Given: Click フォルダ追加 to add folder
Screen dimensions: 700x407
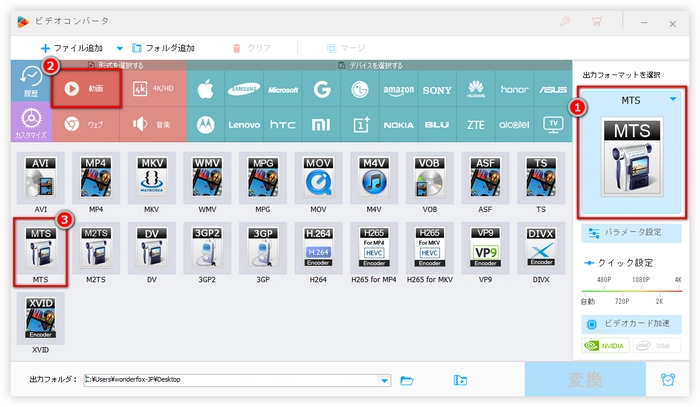Looking at the screenshot, I should [163, 48].
